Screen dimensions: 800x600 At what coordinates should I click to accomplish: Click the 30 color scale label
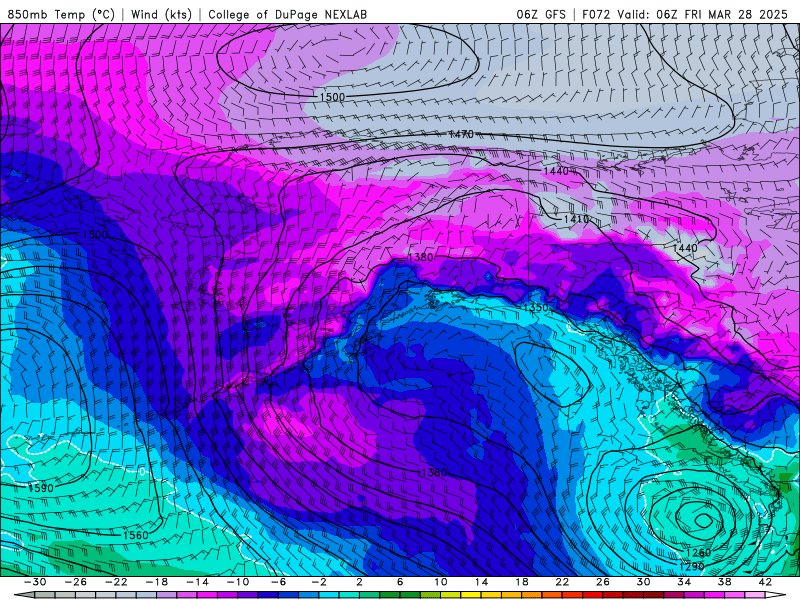point(643,582)
